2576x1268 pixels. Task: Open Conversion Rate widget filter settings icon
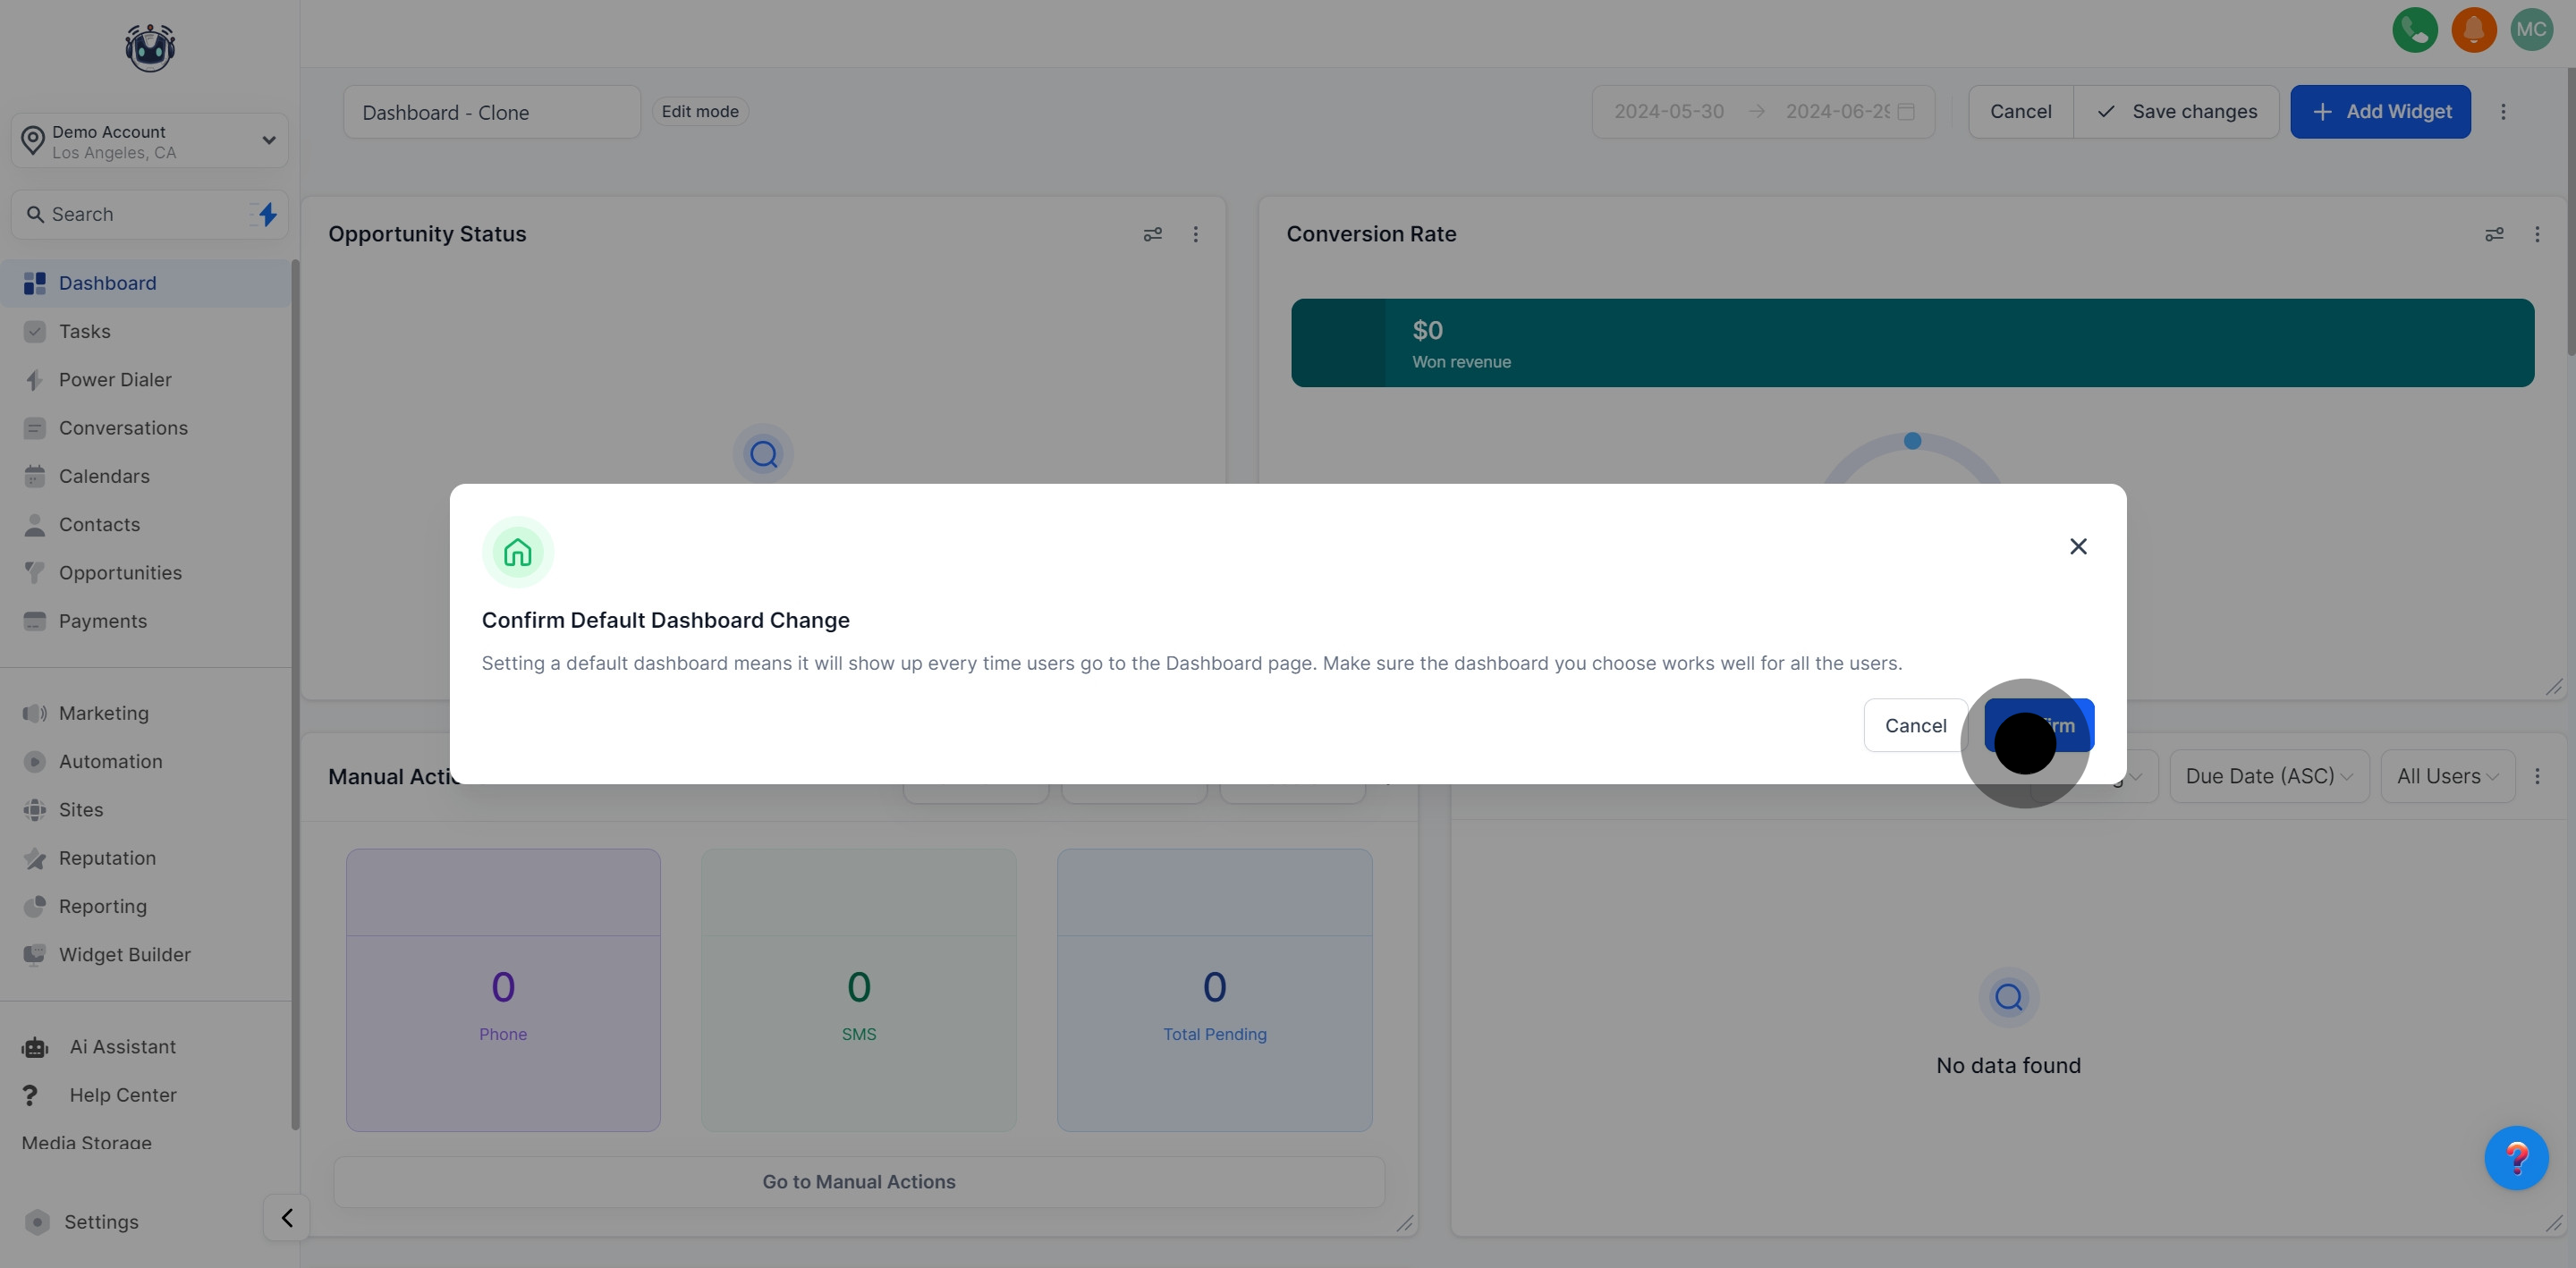point(2494,234)
